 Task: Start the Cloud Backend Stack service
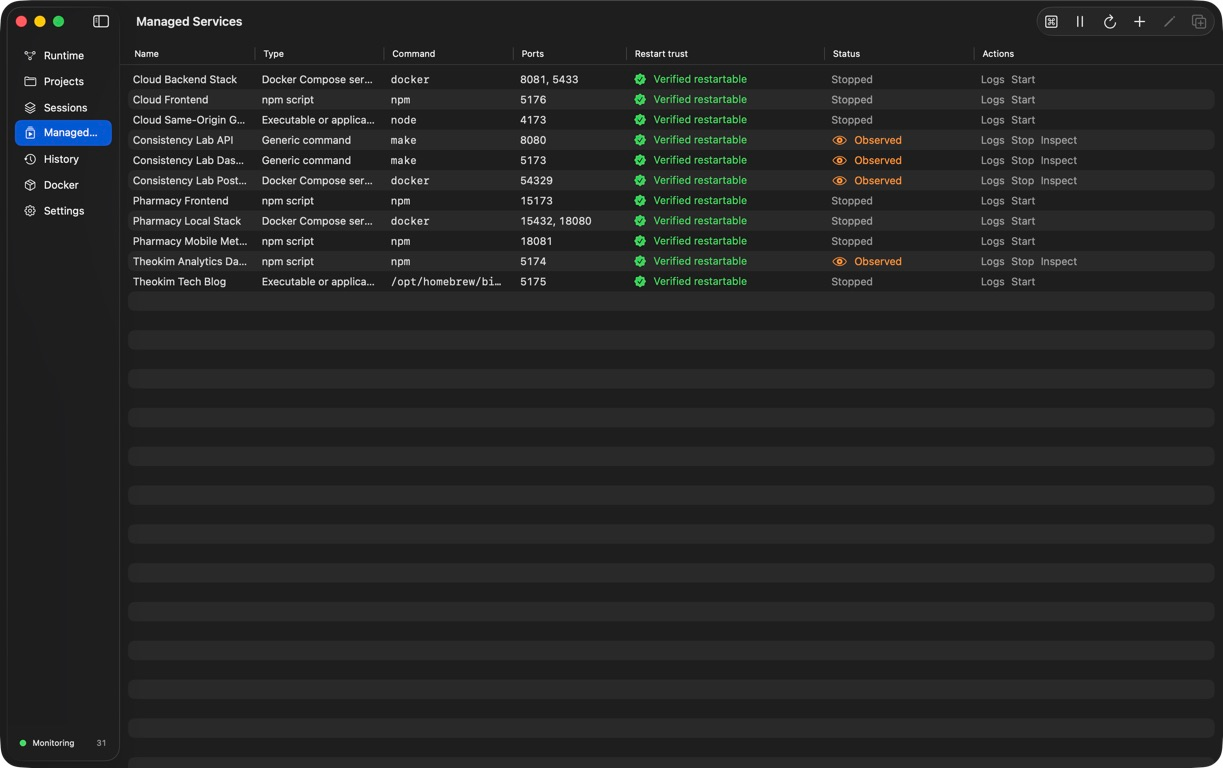1023,79
